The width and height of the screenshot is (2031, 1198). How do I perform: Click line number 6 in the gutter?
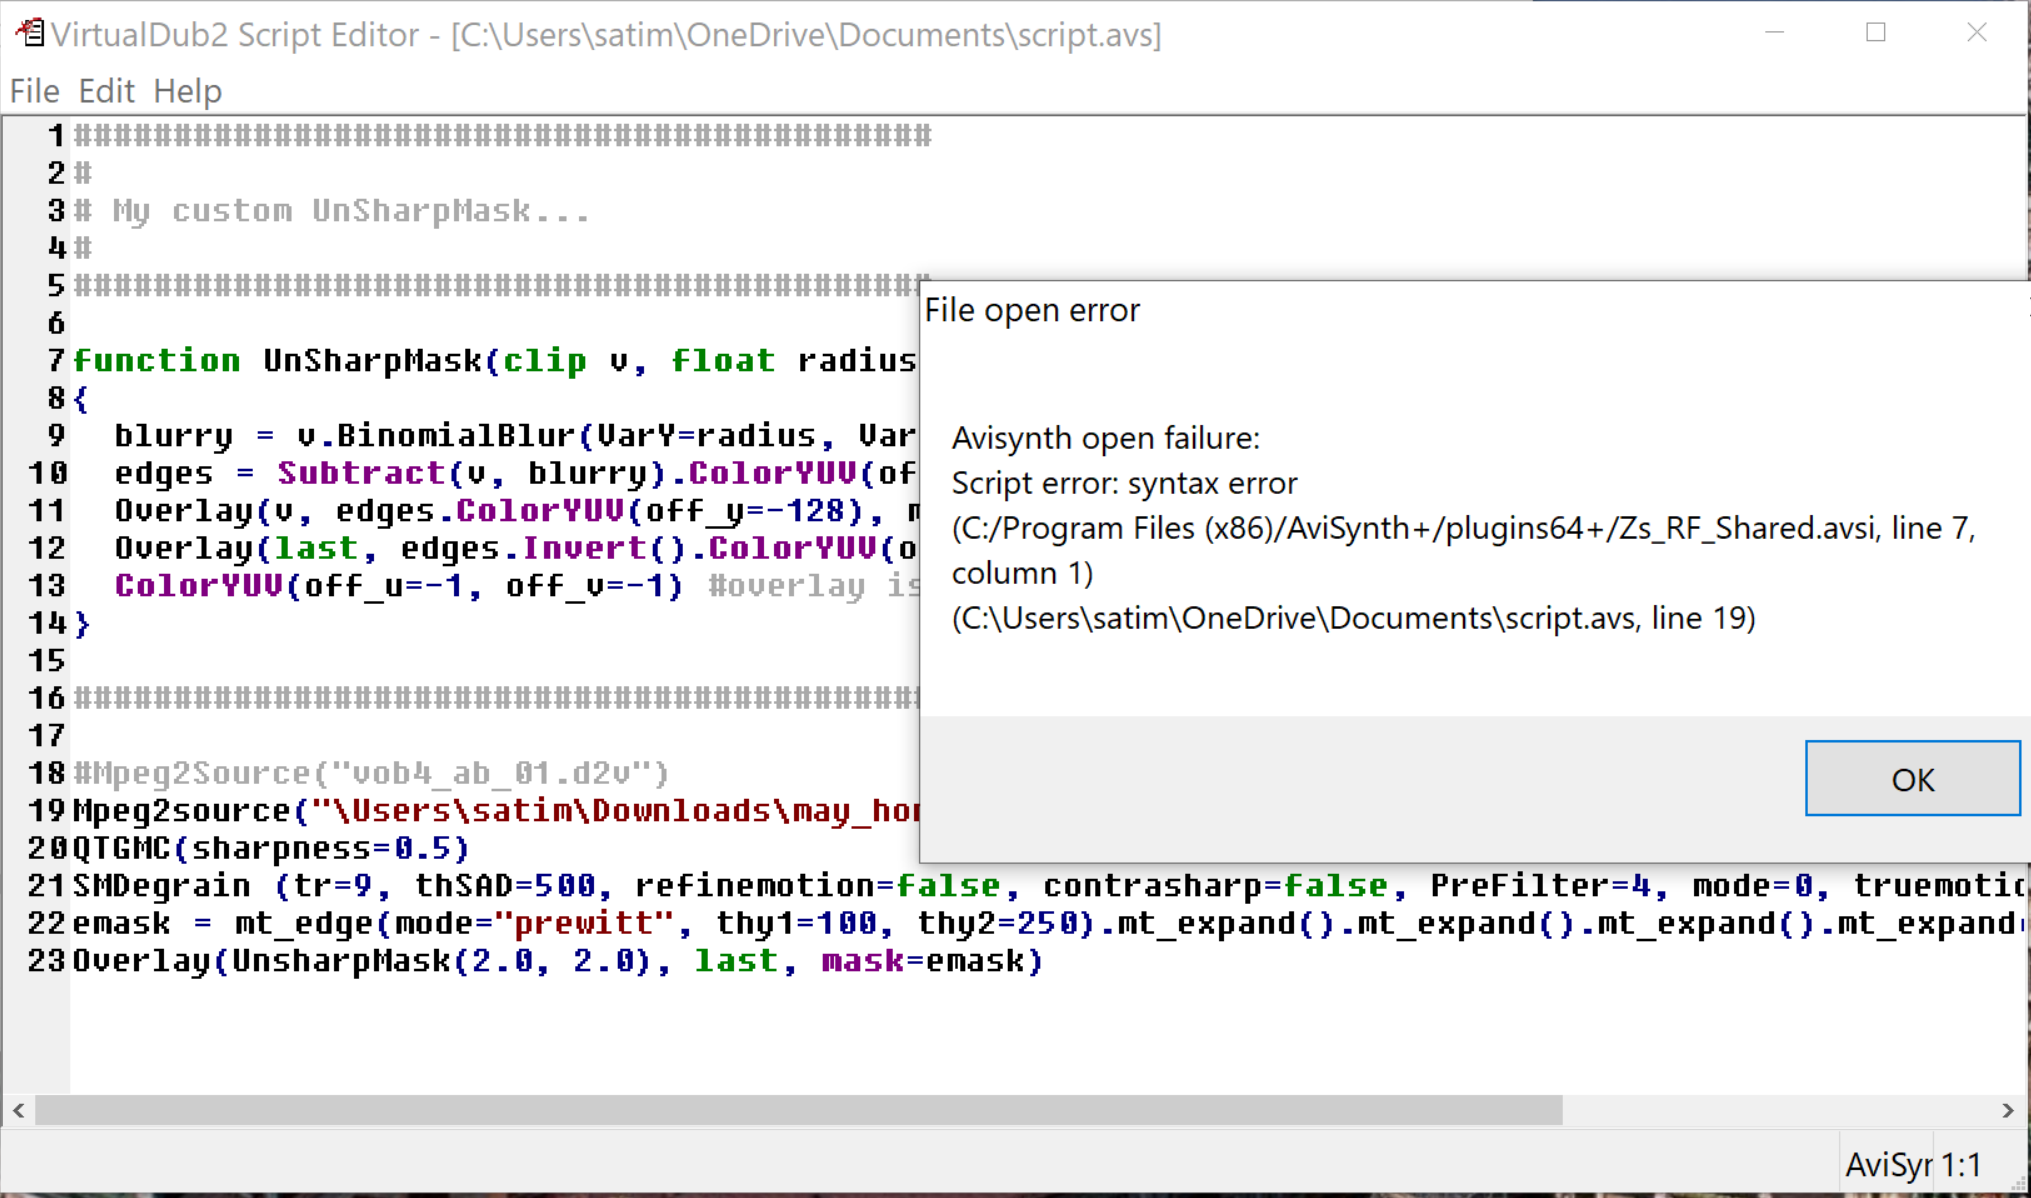pyautogui.click(x=56, y=323)
